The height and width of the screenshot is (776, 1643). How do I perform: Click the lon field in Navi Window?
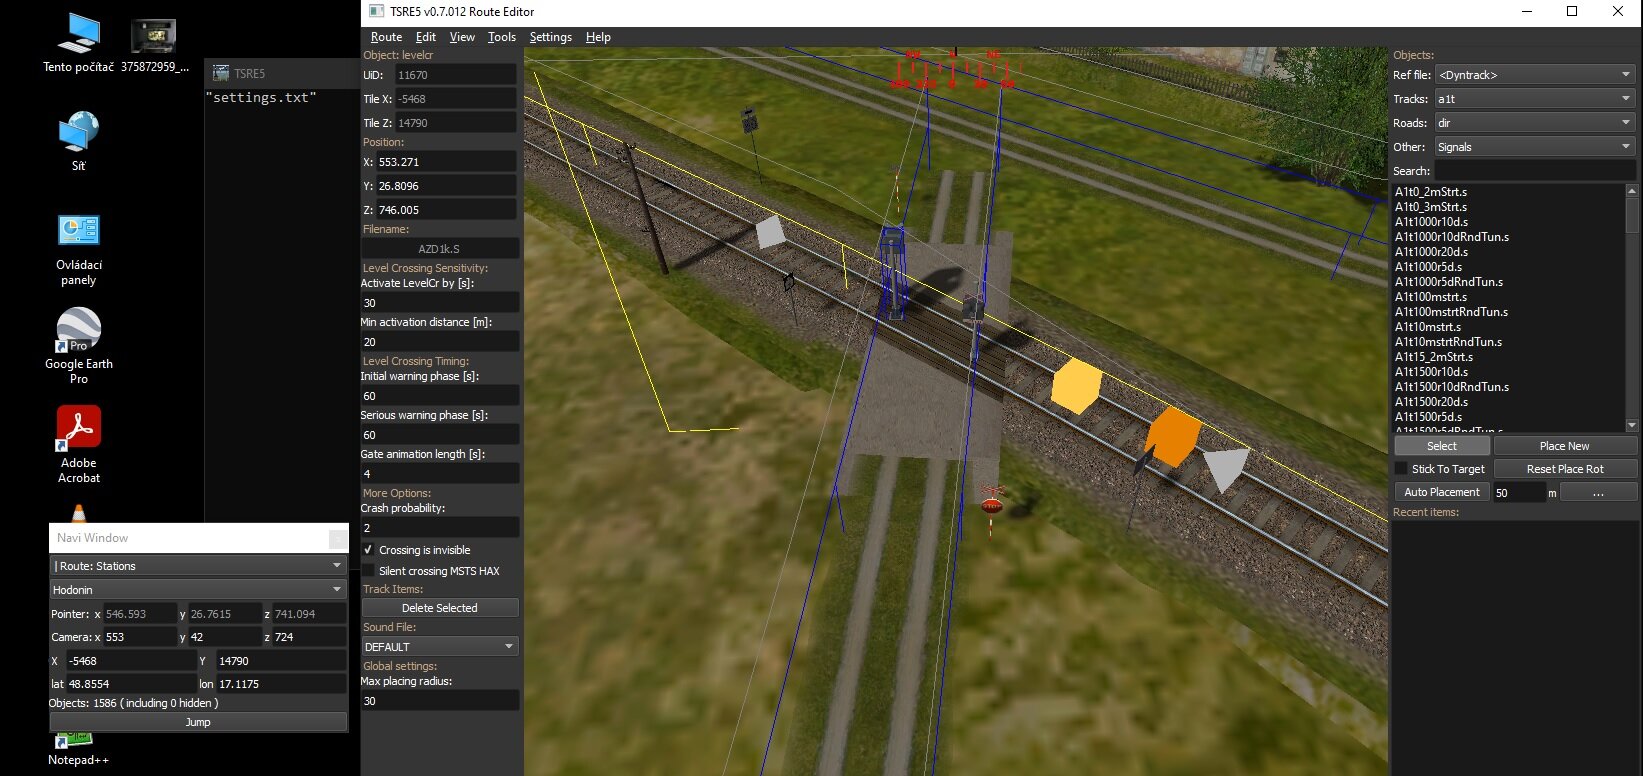click(x=281, y=684)
